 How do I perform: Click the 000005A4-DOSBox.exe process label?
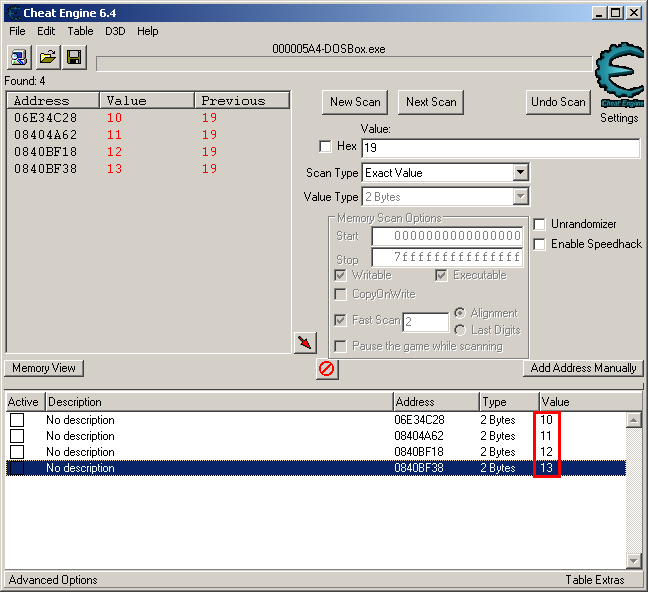pyautogui.click(x=329, y=49)
